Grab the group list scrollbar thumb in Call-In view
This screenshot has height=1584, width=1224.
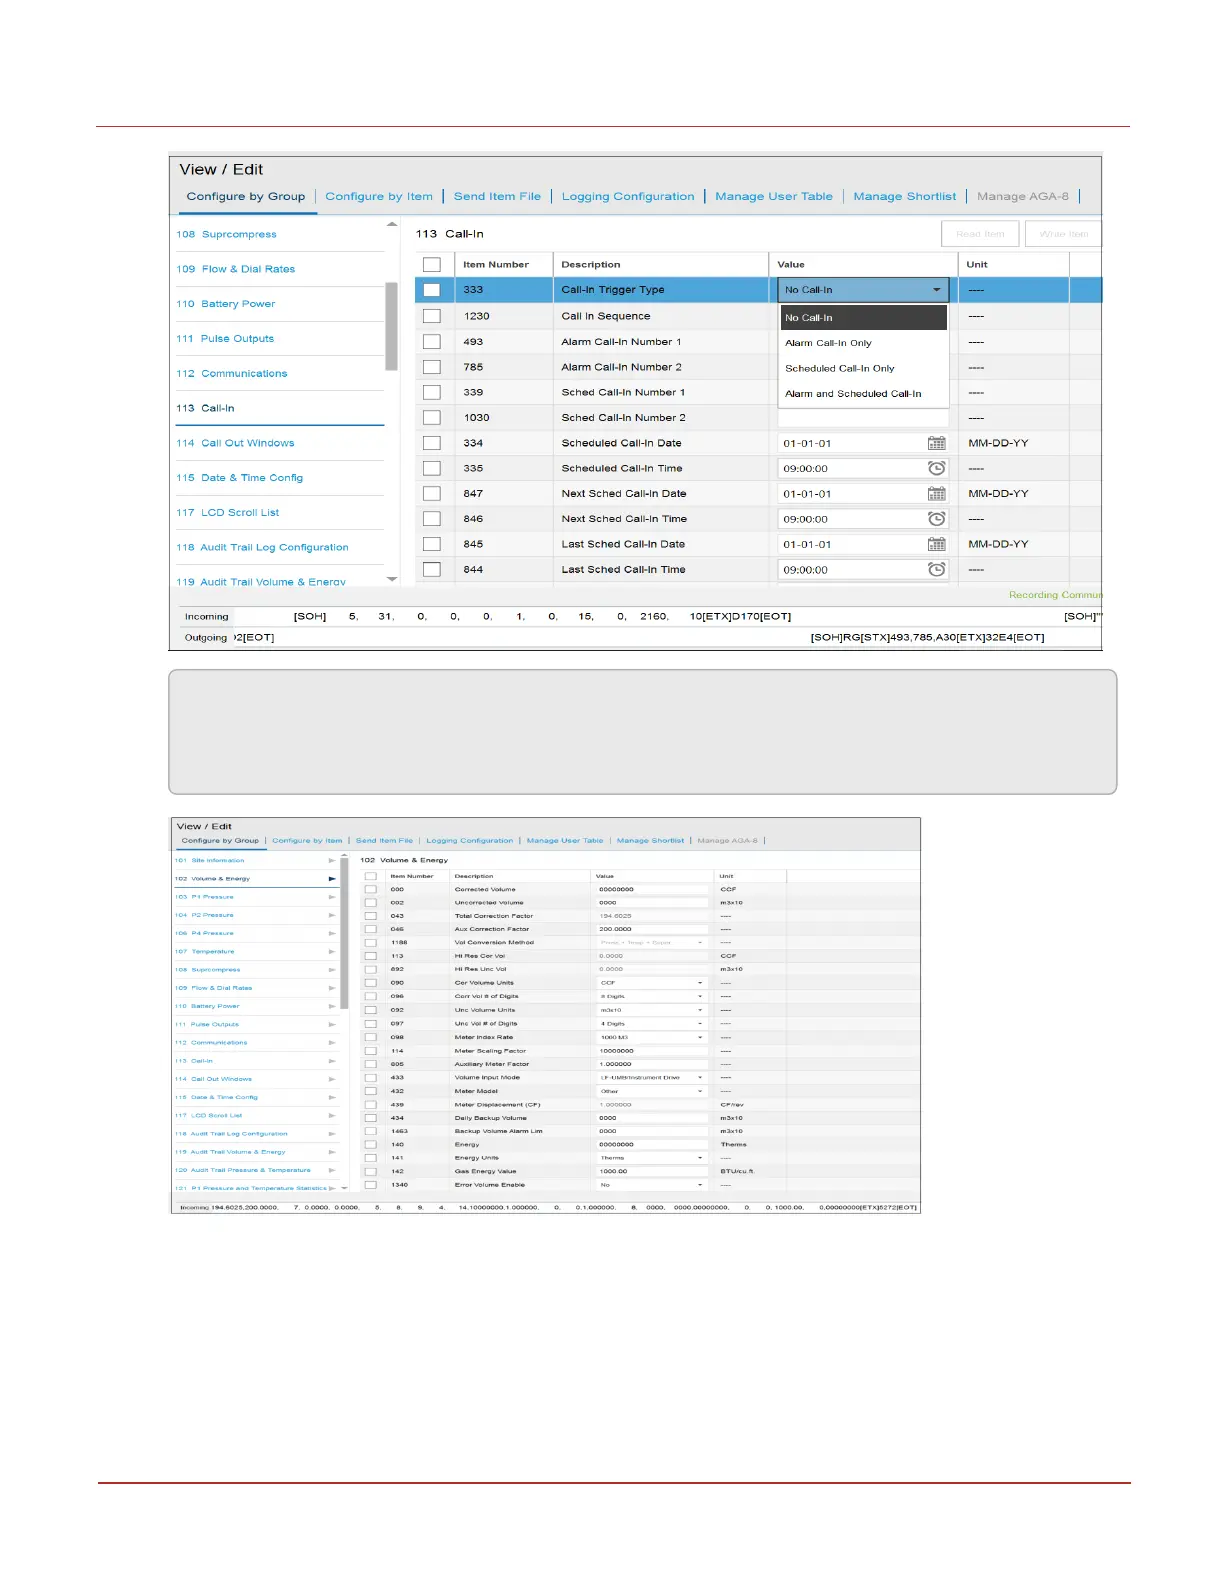pyautogui.click(x=392, y=328)
